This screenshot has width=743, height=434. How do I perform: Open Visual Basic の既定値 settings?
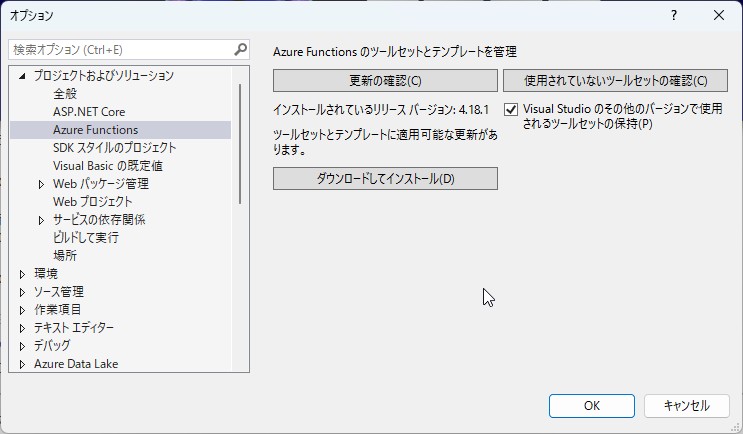click(108, 166)
